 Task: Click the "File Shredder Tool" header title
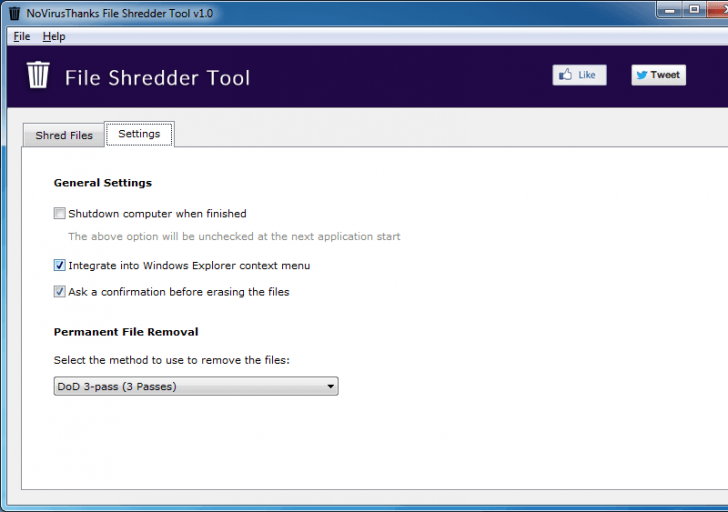click(x=157, y=78)
